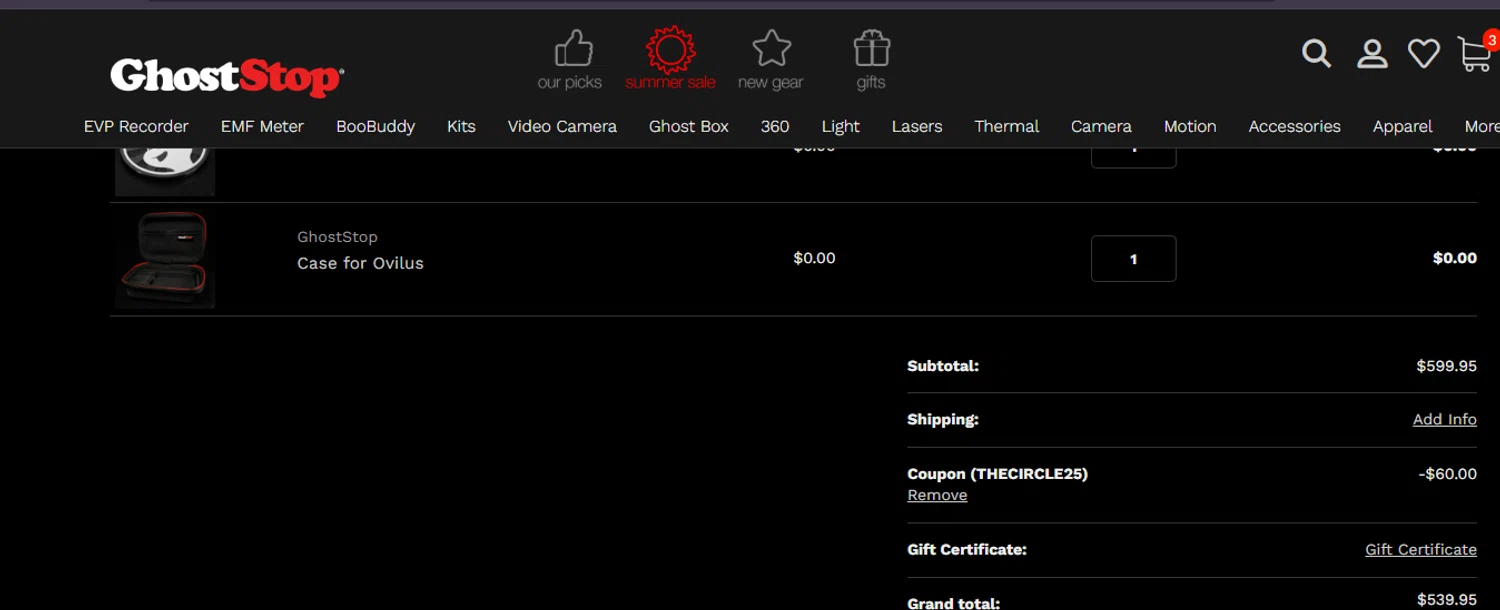Open the Camera category
The height and width of the screenshot is (610, 1500).
click(1101, 126)
